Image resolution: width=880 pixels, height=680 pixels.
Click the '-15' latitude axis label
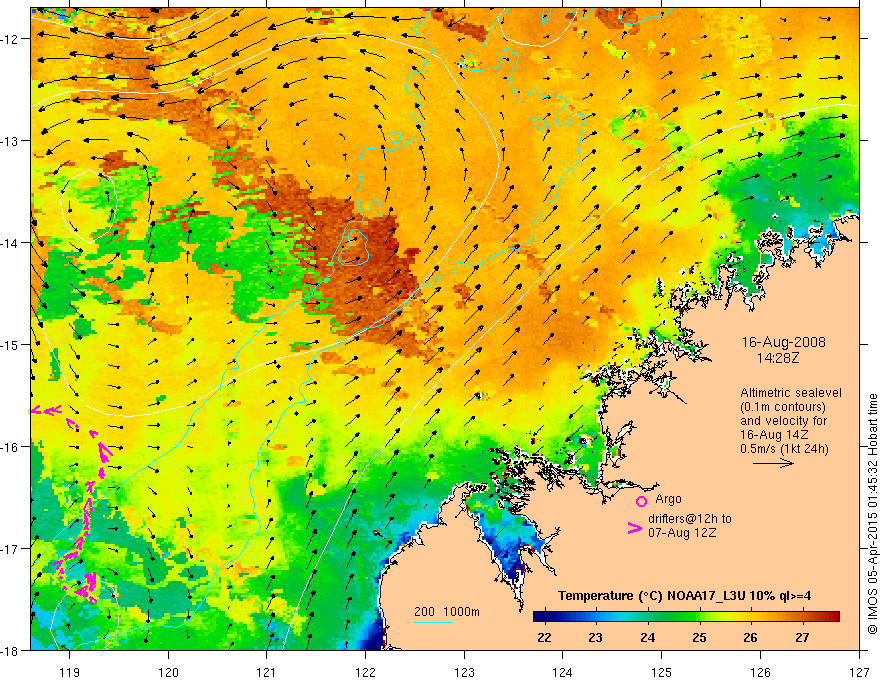(10, 344)
